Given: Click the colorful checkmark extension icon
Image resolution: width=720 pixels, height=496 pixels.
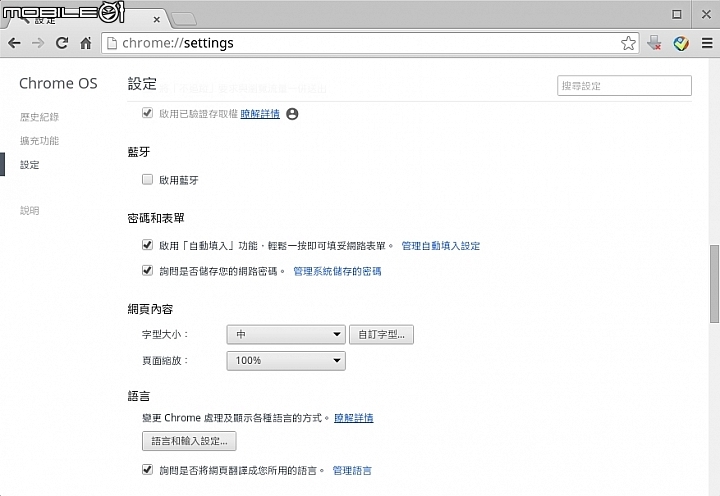Looking at the screenshot, I should 681,43.
